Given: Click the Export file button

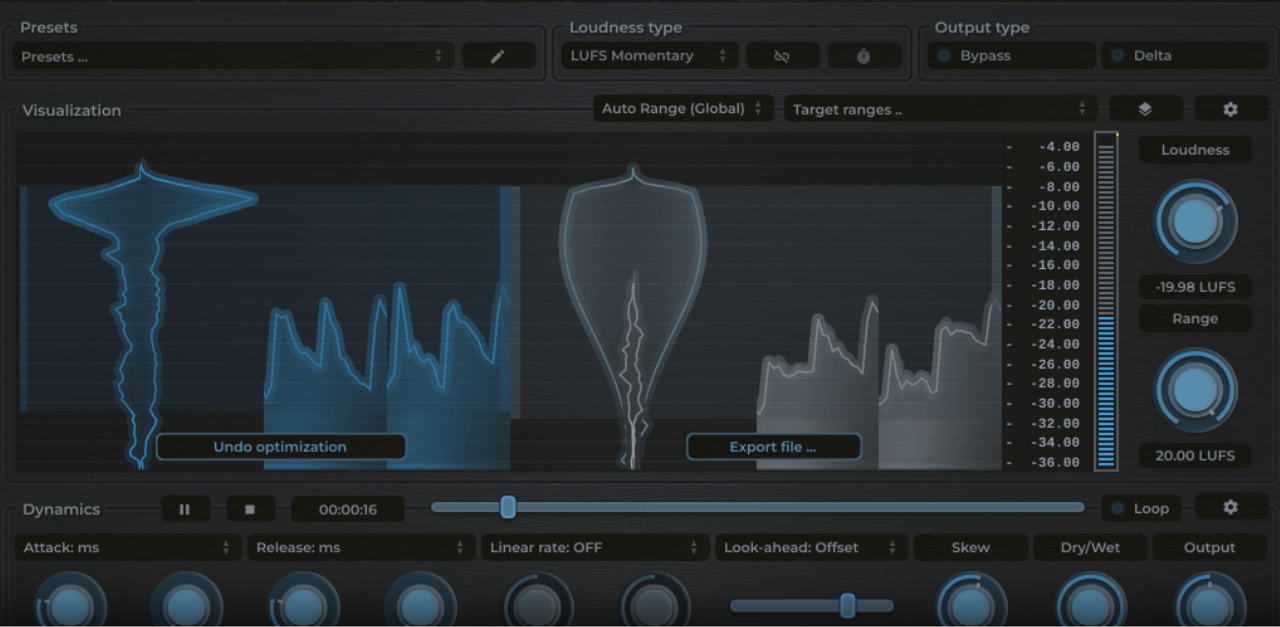Looking at the screenshot, I should (773, 447).
